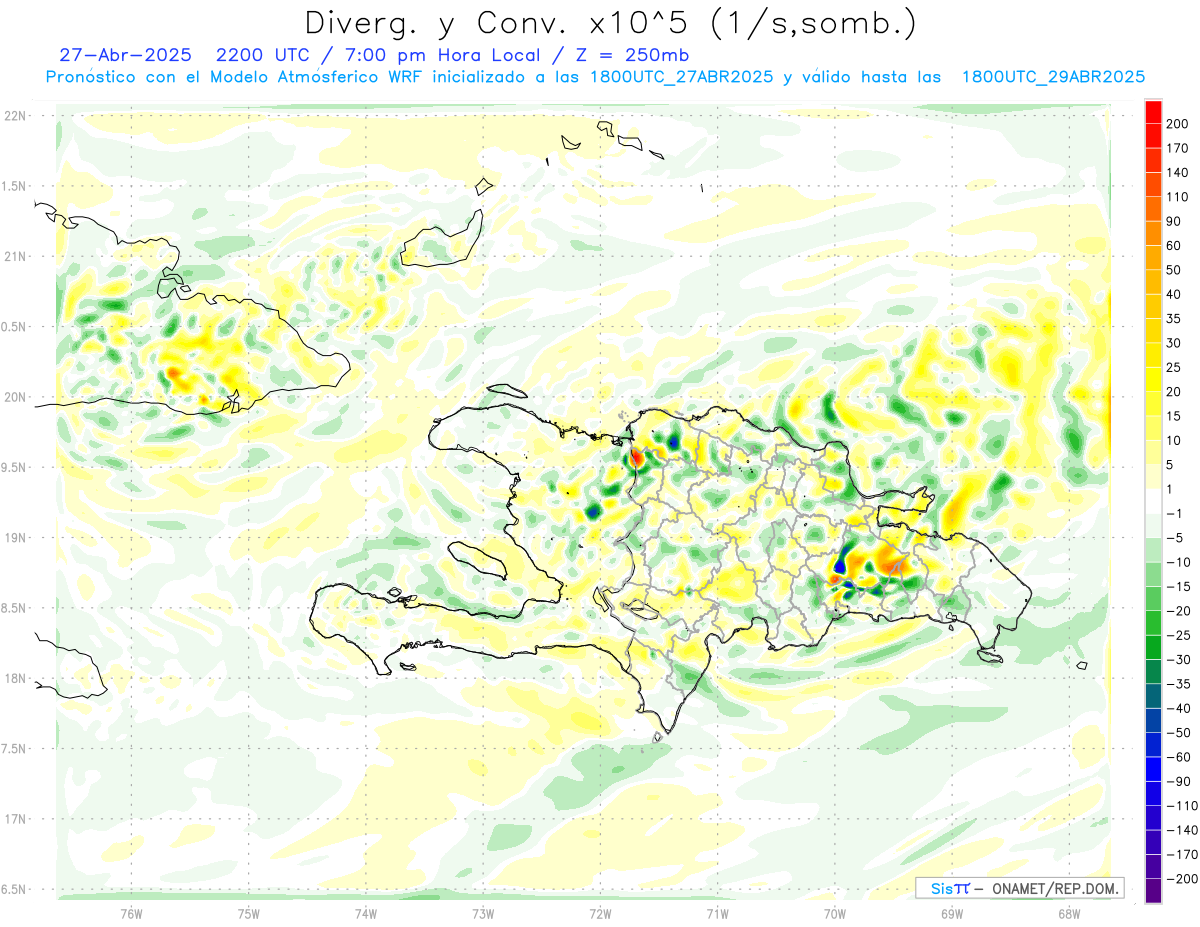The height and width of the screenshot is (927, 1200).
Task: Click the green swatch between -20 and -25
Action: 1153,623
